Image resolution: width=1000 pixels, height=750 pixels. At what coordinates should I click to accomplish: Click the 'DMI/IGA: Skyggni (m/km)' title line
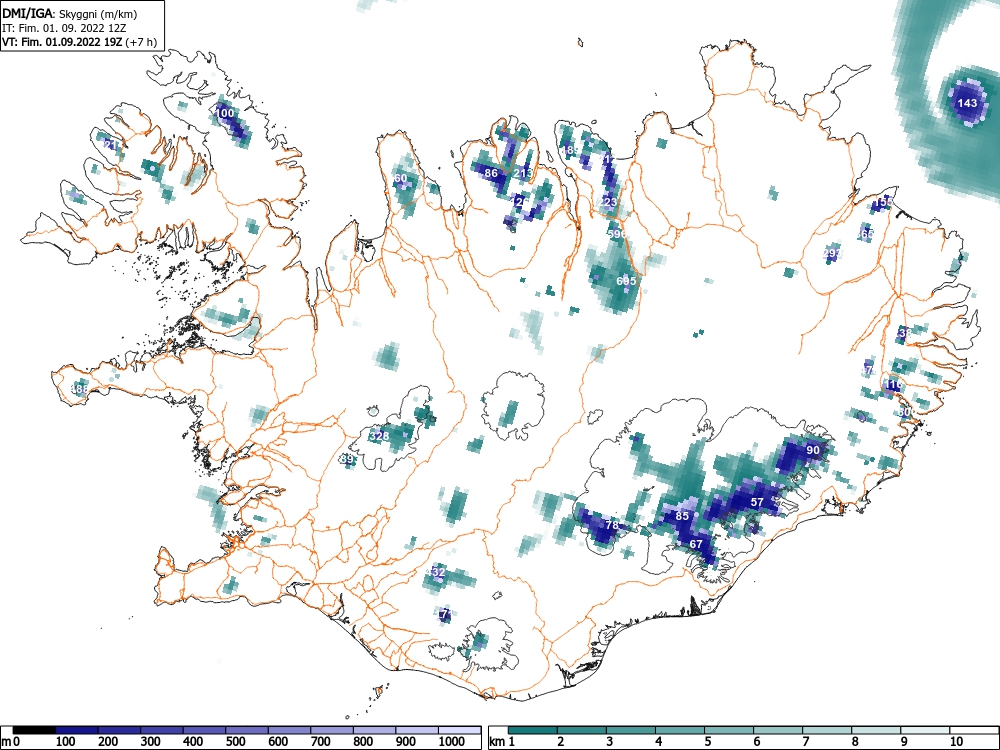70,14
